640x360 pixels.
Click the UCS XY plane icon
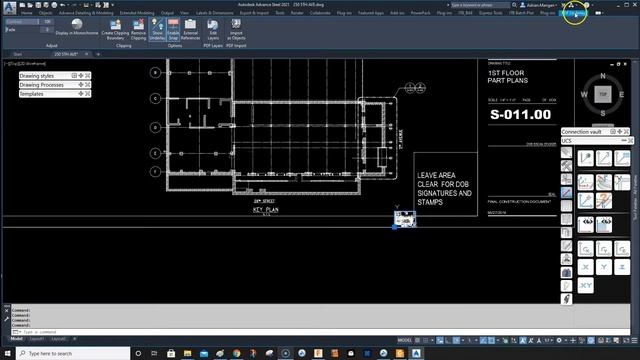click(585, 286)
